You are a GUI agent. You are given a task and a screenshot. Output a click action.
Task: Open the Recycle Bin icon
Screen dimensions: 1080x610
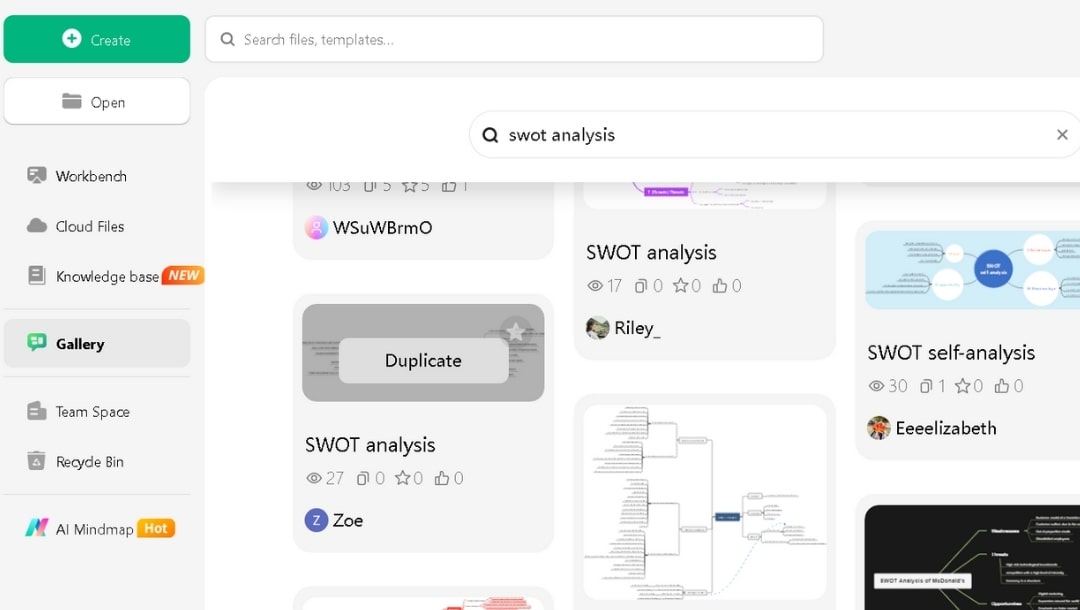[35, 461]
